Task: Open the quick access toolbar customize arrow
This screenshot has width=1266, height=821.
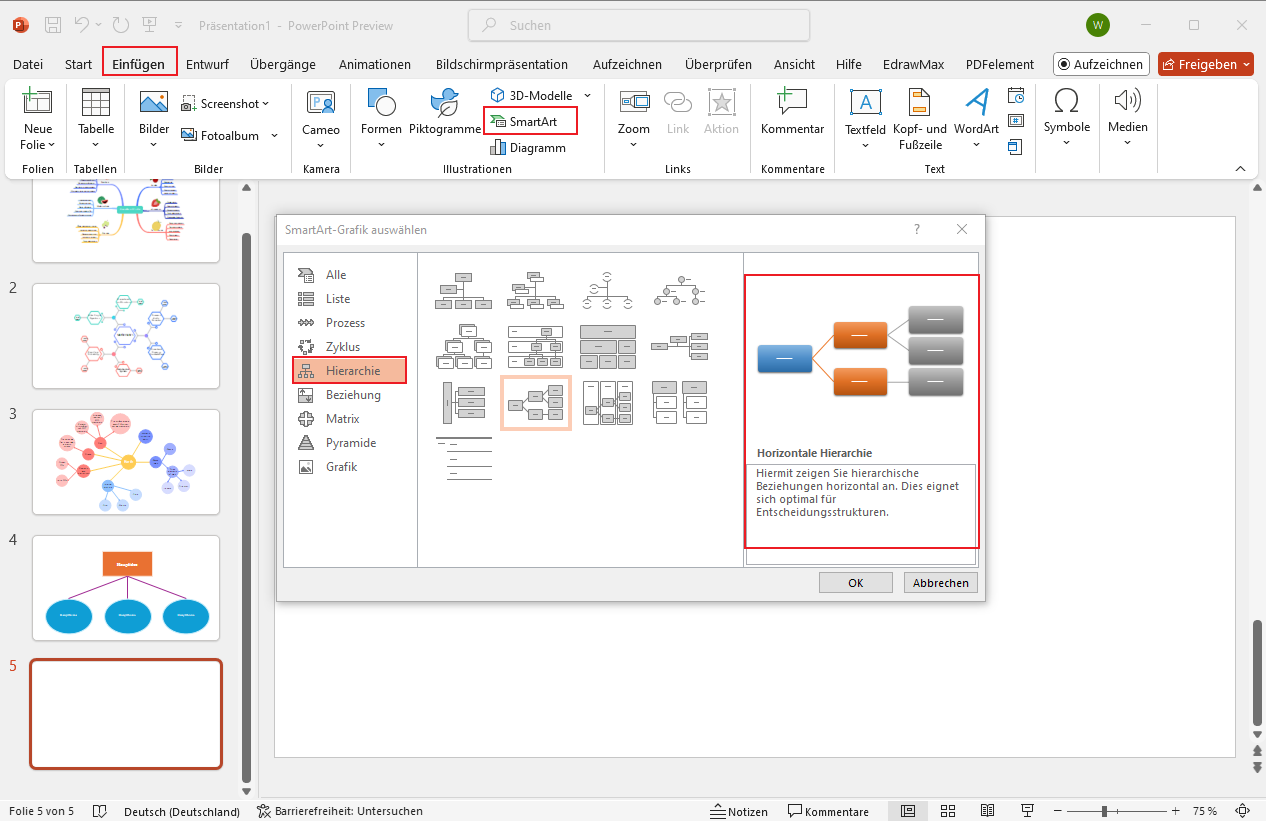Action: click(x=178, y=25)
